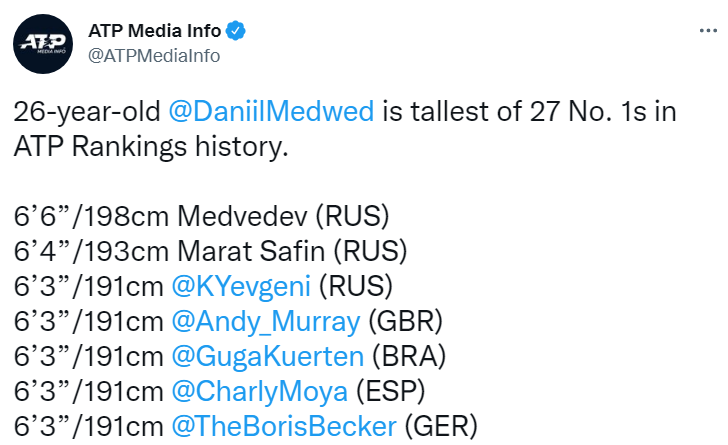Click the blue verified badge
The width and height of the screenshot is (728, 445).
click(x=235, y=31)
